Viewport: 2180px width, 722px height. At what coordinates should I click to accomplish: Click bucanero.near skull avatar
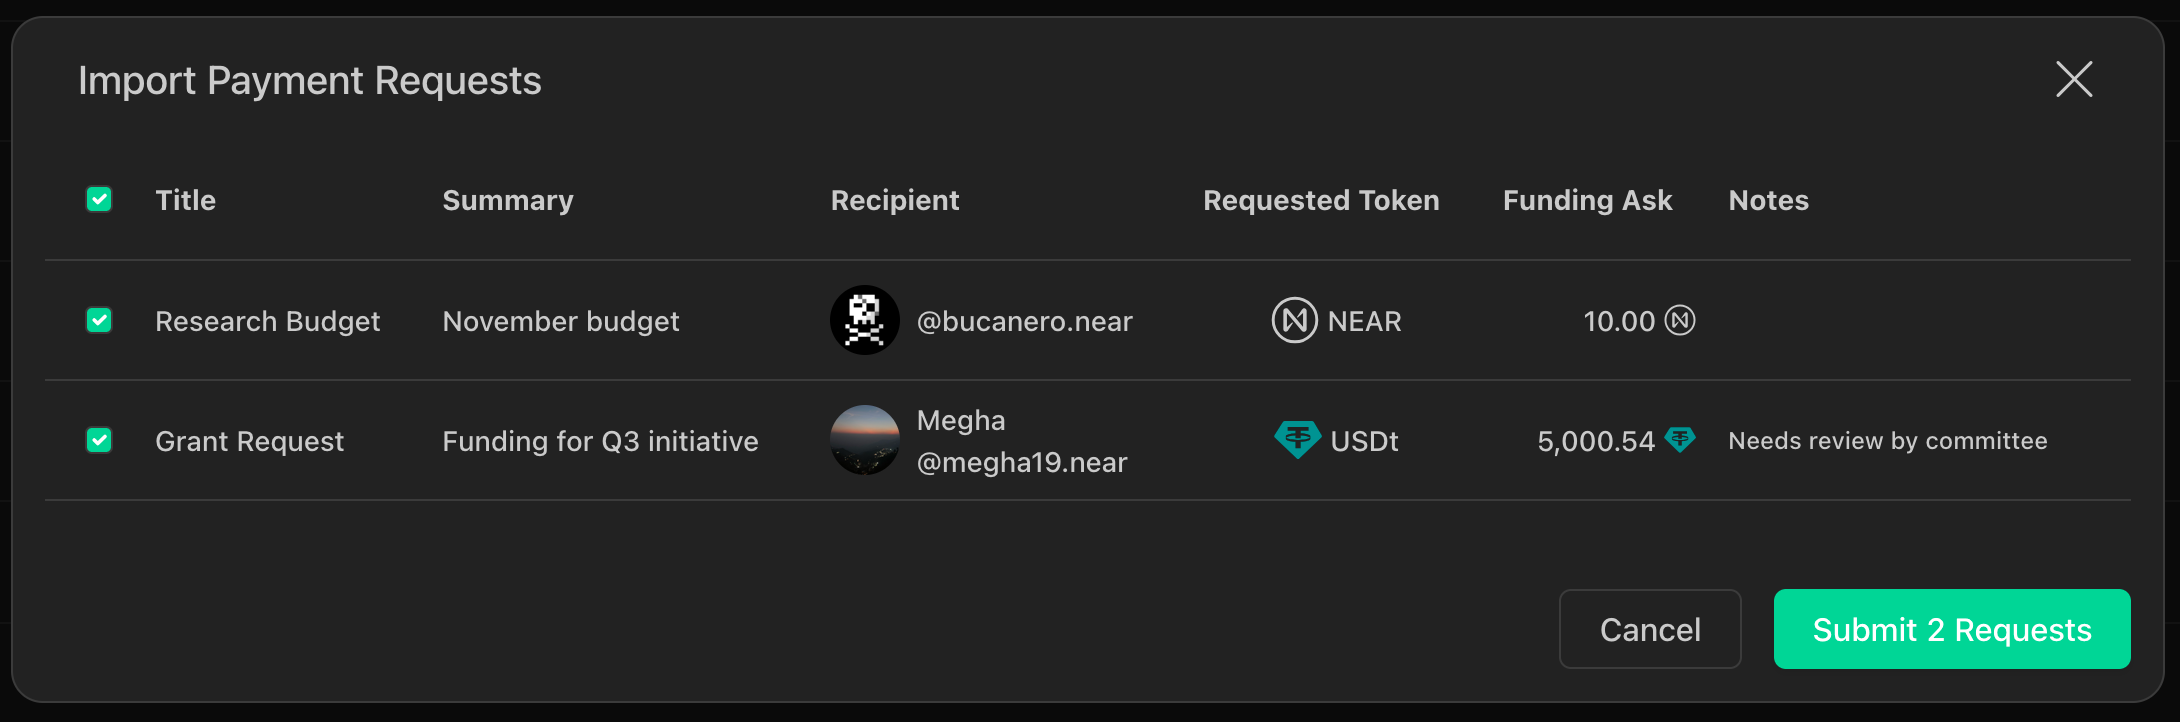point(865,320)
